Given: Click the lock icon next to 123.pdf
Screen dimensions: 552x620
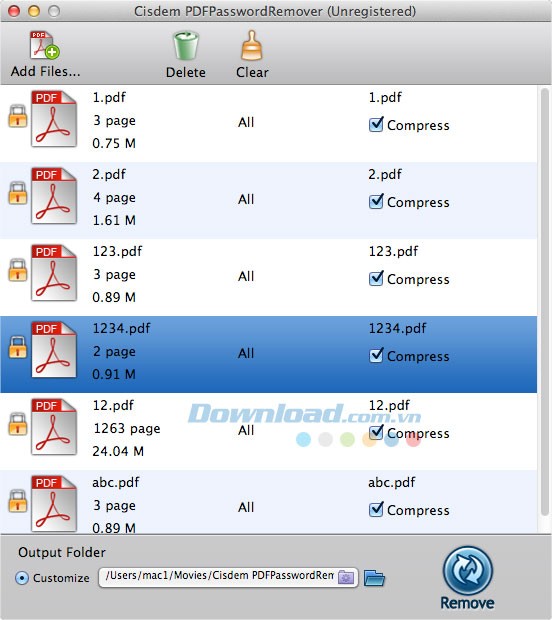Looking at the screenshot, I should [18, 270].
